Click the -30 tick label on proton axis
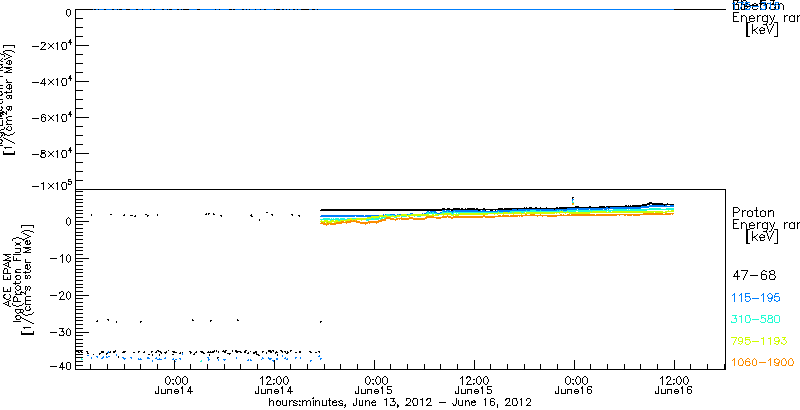 (59, 332)
